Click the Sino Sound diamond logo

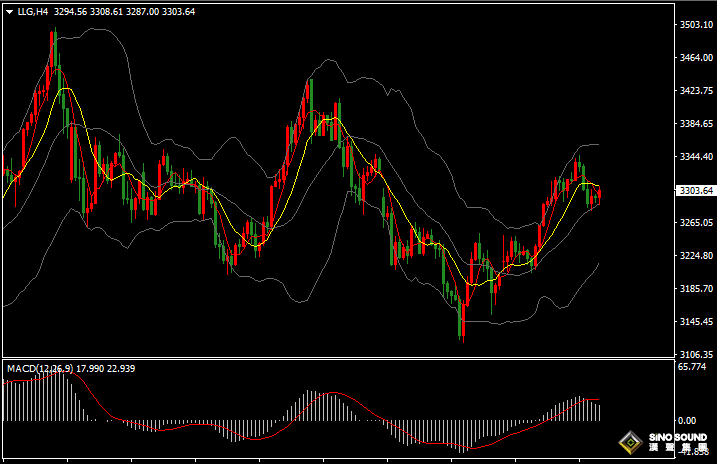[630, 442]
